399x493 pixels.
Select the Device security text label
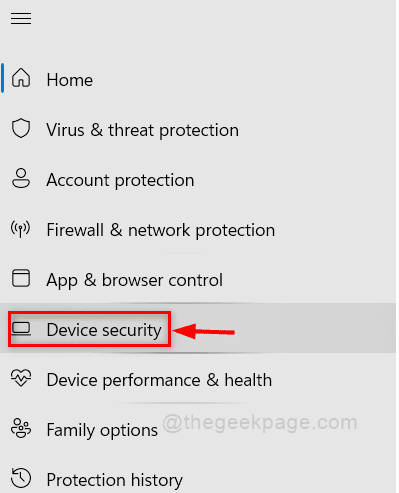point(104,330)
